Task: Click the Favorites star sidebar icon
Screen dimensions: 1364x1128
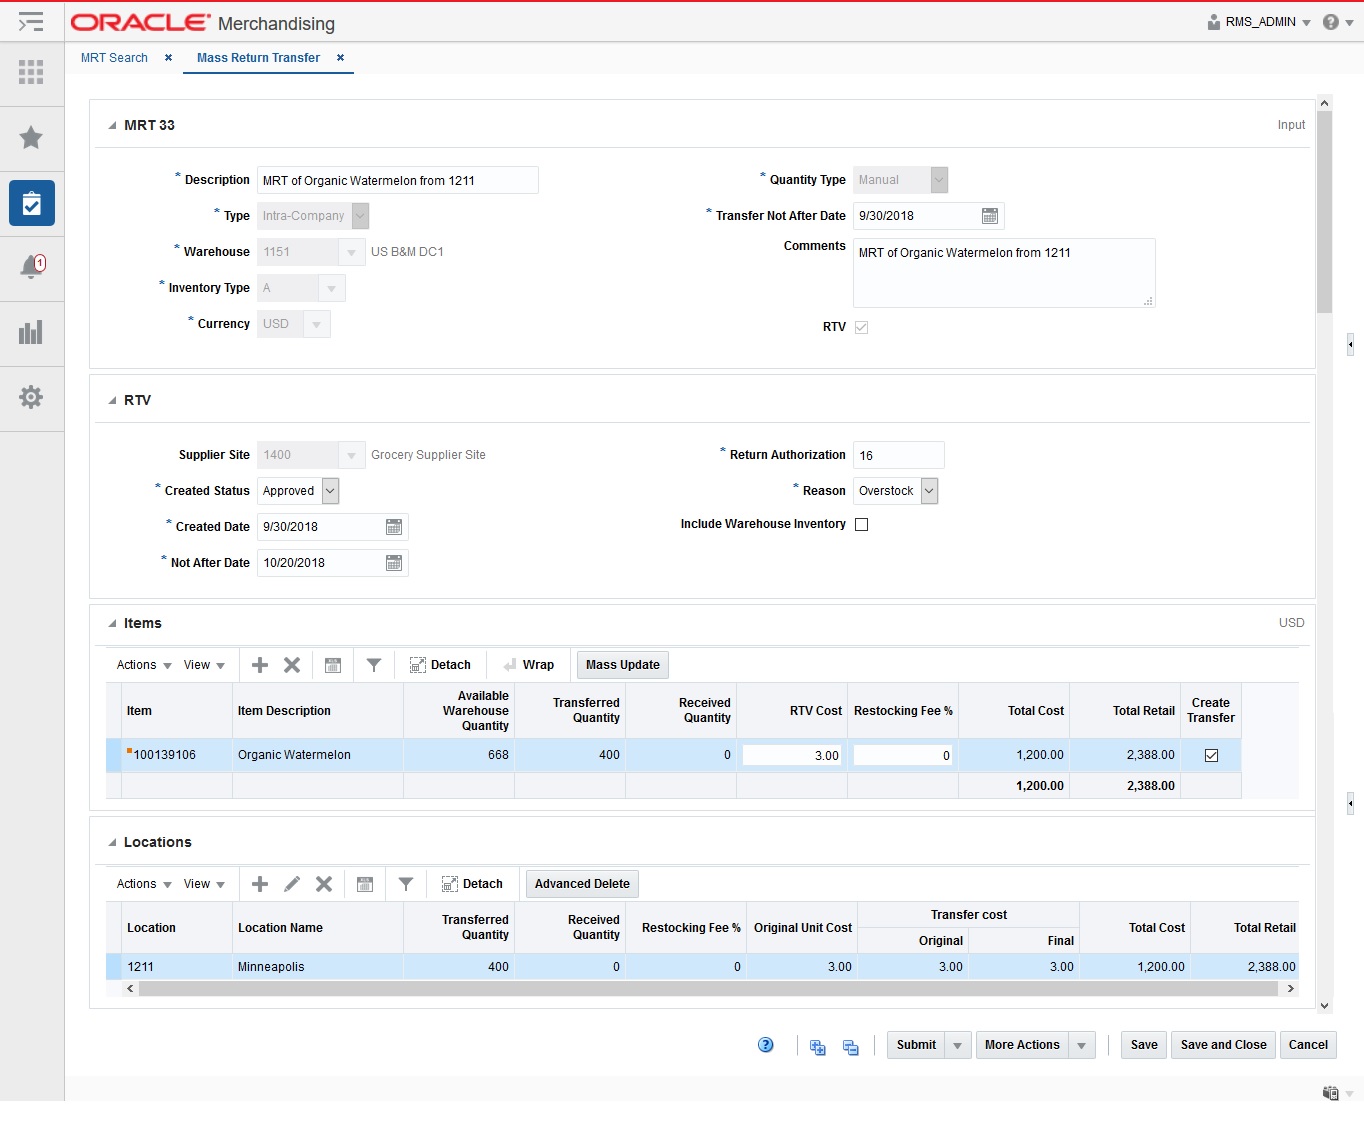Action: pyautogui.click(x=31, y=138)
